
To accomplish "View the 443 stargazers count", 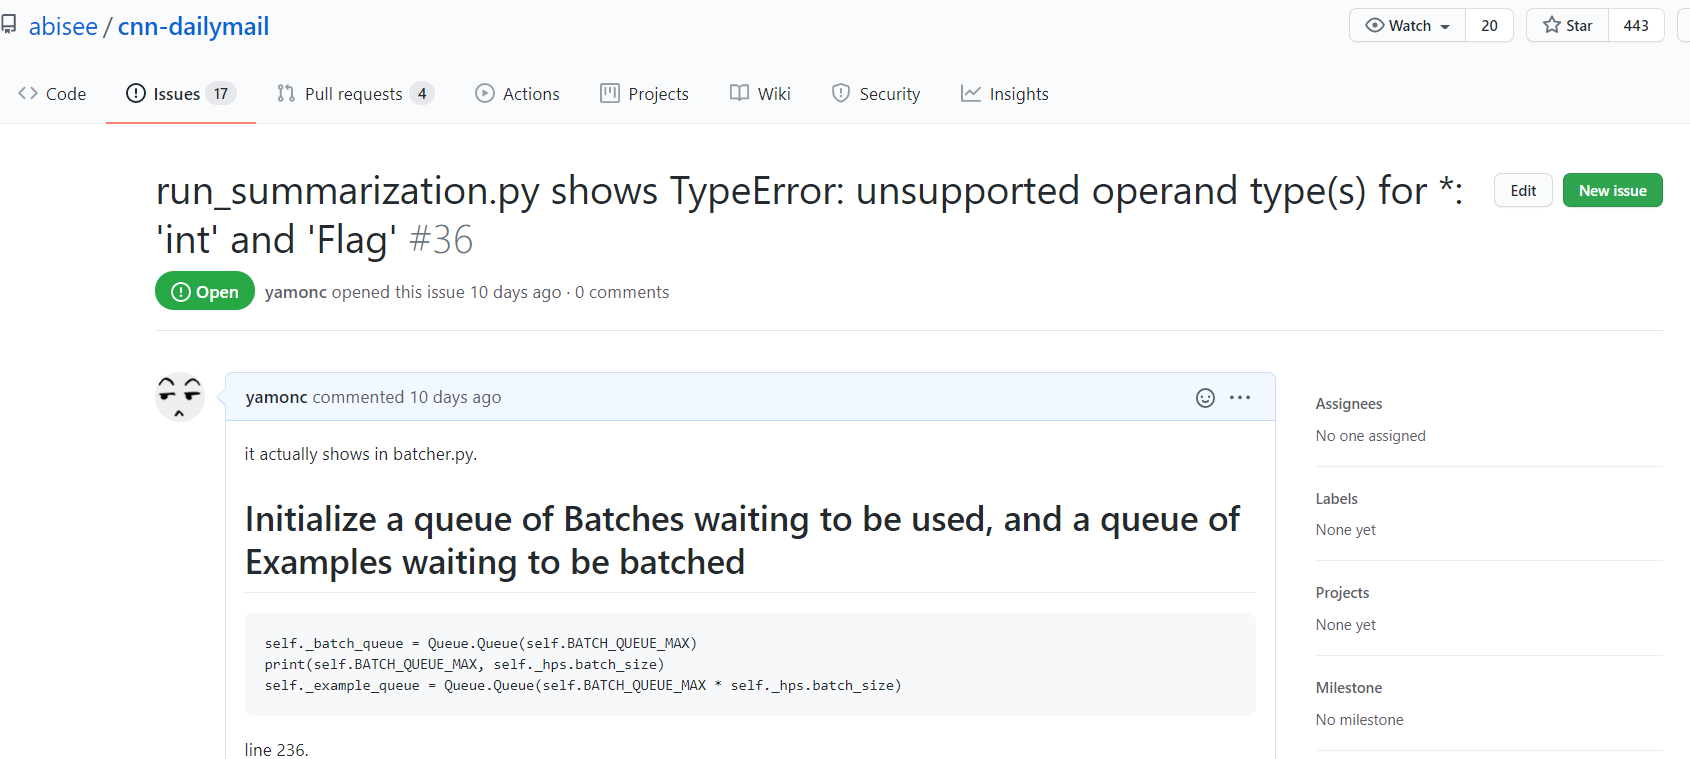I will tap(1636, 26).
